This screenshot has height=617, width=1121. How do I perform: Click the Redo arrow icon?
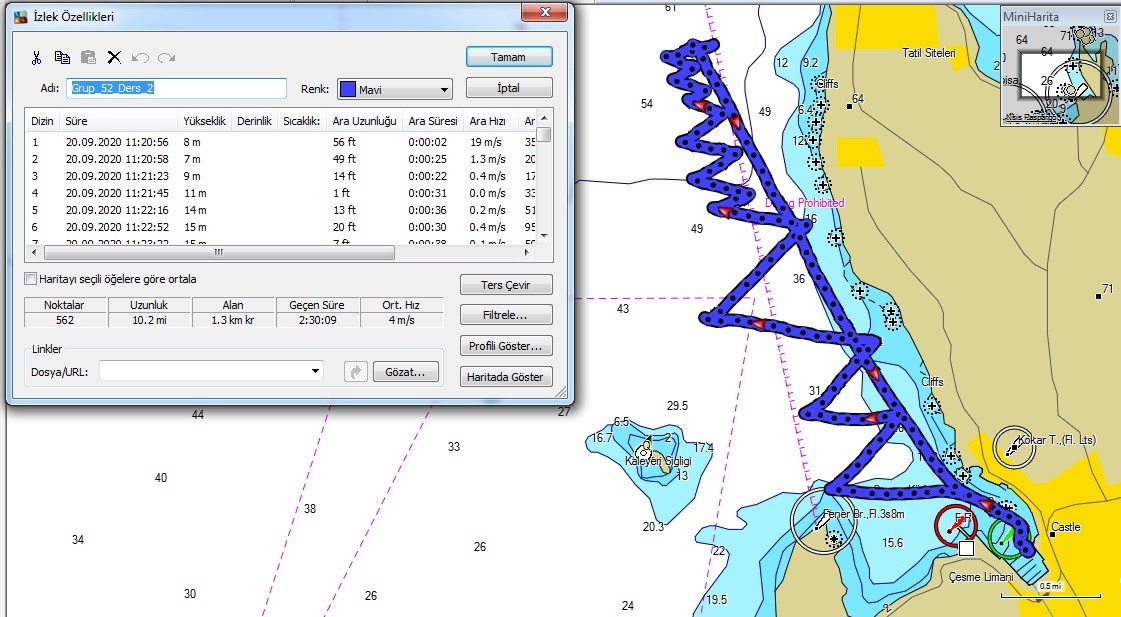(167, 58)
